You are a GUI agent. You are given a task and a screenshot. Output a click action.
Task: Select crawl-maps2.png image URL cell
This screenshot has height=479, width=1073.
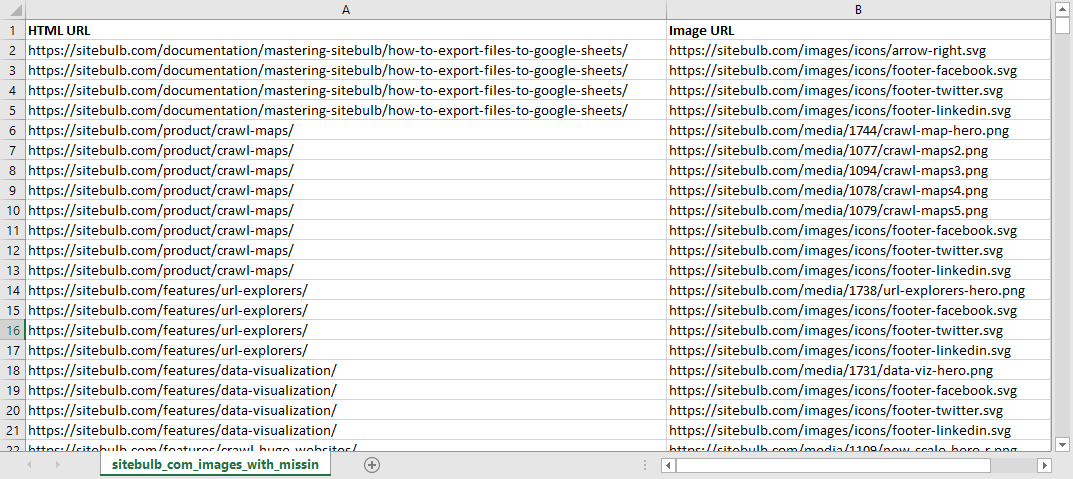pyautogui.click(x=858, y=151)
